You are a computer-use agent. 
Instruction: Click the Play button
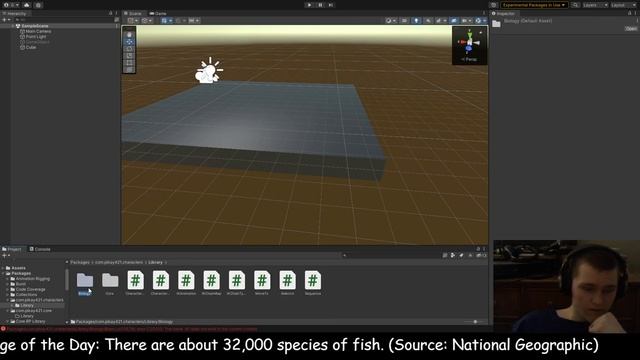pyautogui.click(x=309, y=5)
